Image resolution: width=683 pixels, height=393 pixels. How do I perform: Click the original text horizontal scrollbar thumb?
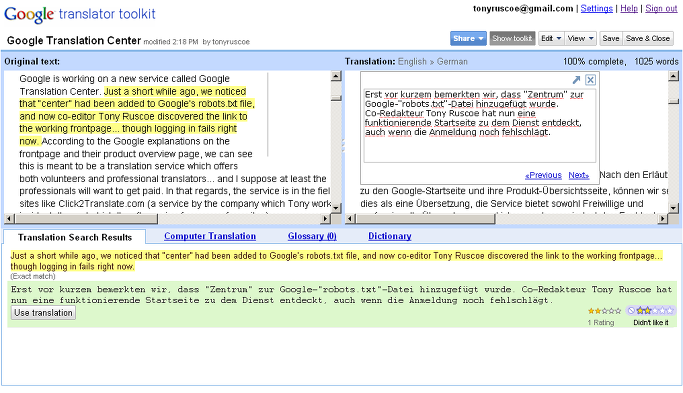(x=86, y=218)
